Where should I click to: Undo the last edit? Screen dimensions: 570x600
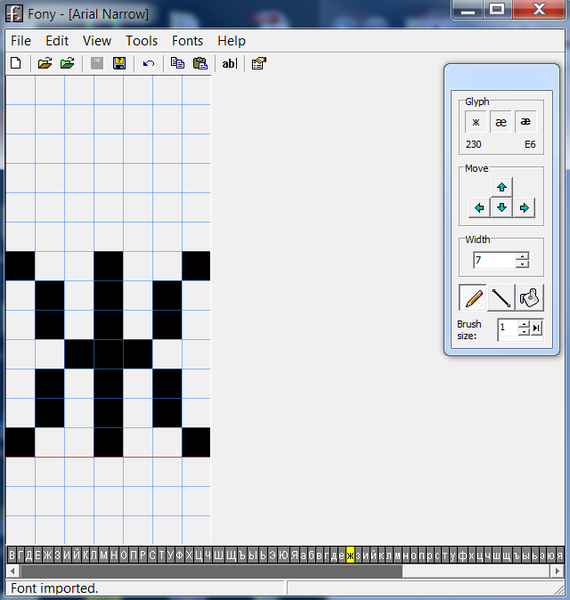(148, 63)
